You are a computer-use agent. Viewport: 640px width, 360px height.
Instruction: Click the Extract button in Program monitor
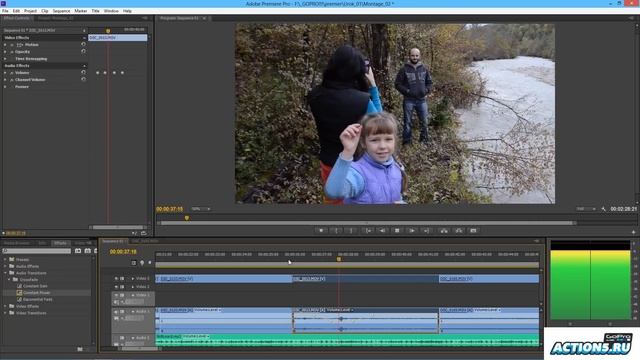(x=459, y=231)
